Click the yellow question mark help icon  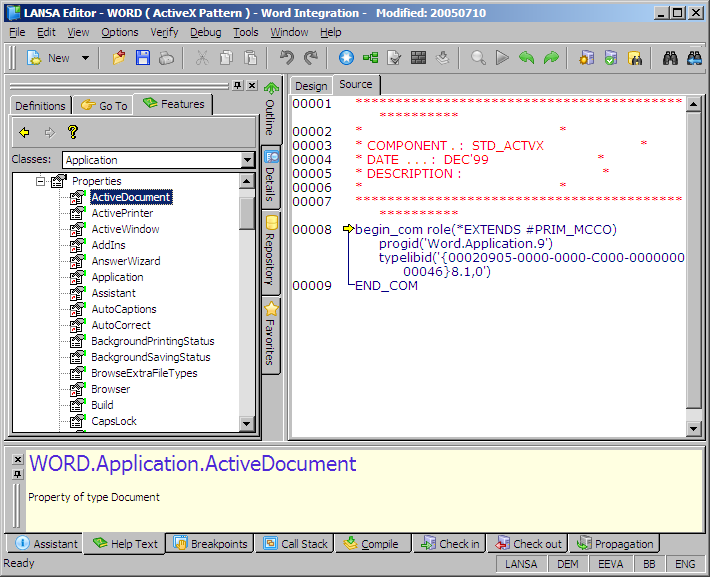click(x=72, y=132)
